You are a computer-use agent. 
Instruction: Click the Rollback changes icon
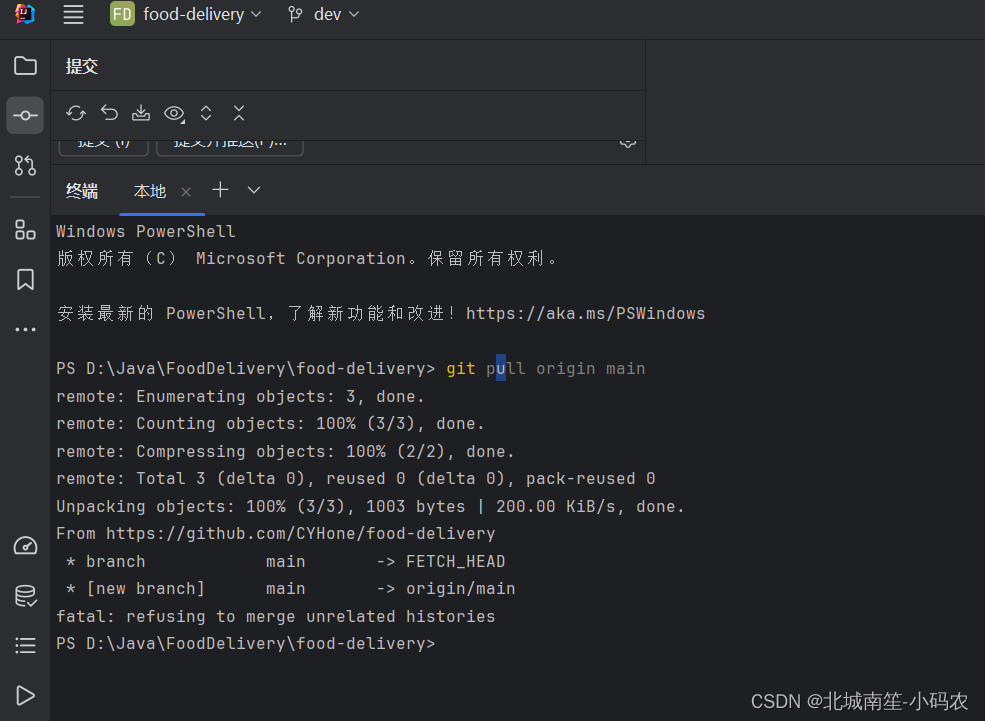[109, 113]
